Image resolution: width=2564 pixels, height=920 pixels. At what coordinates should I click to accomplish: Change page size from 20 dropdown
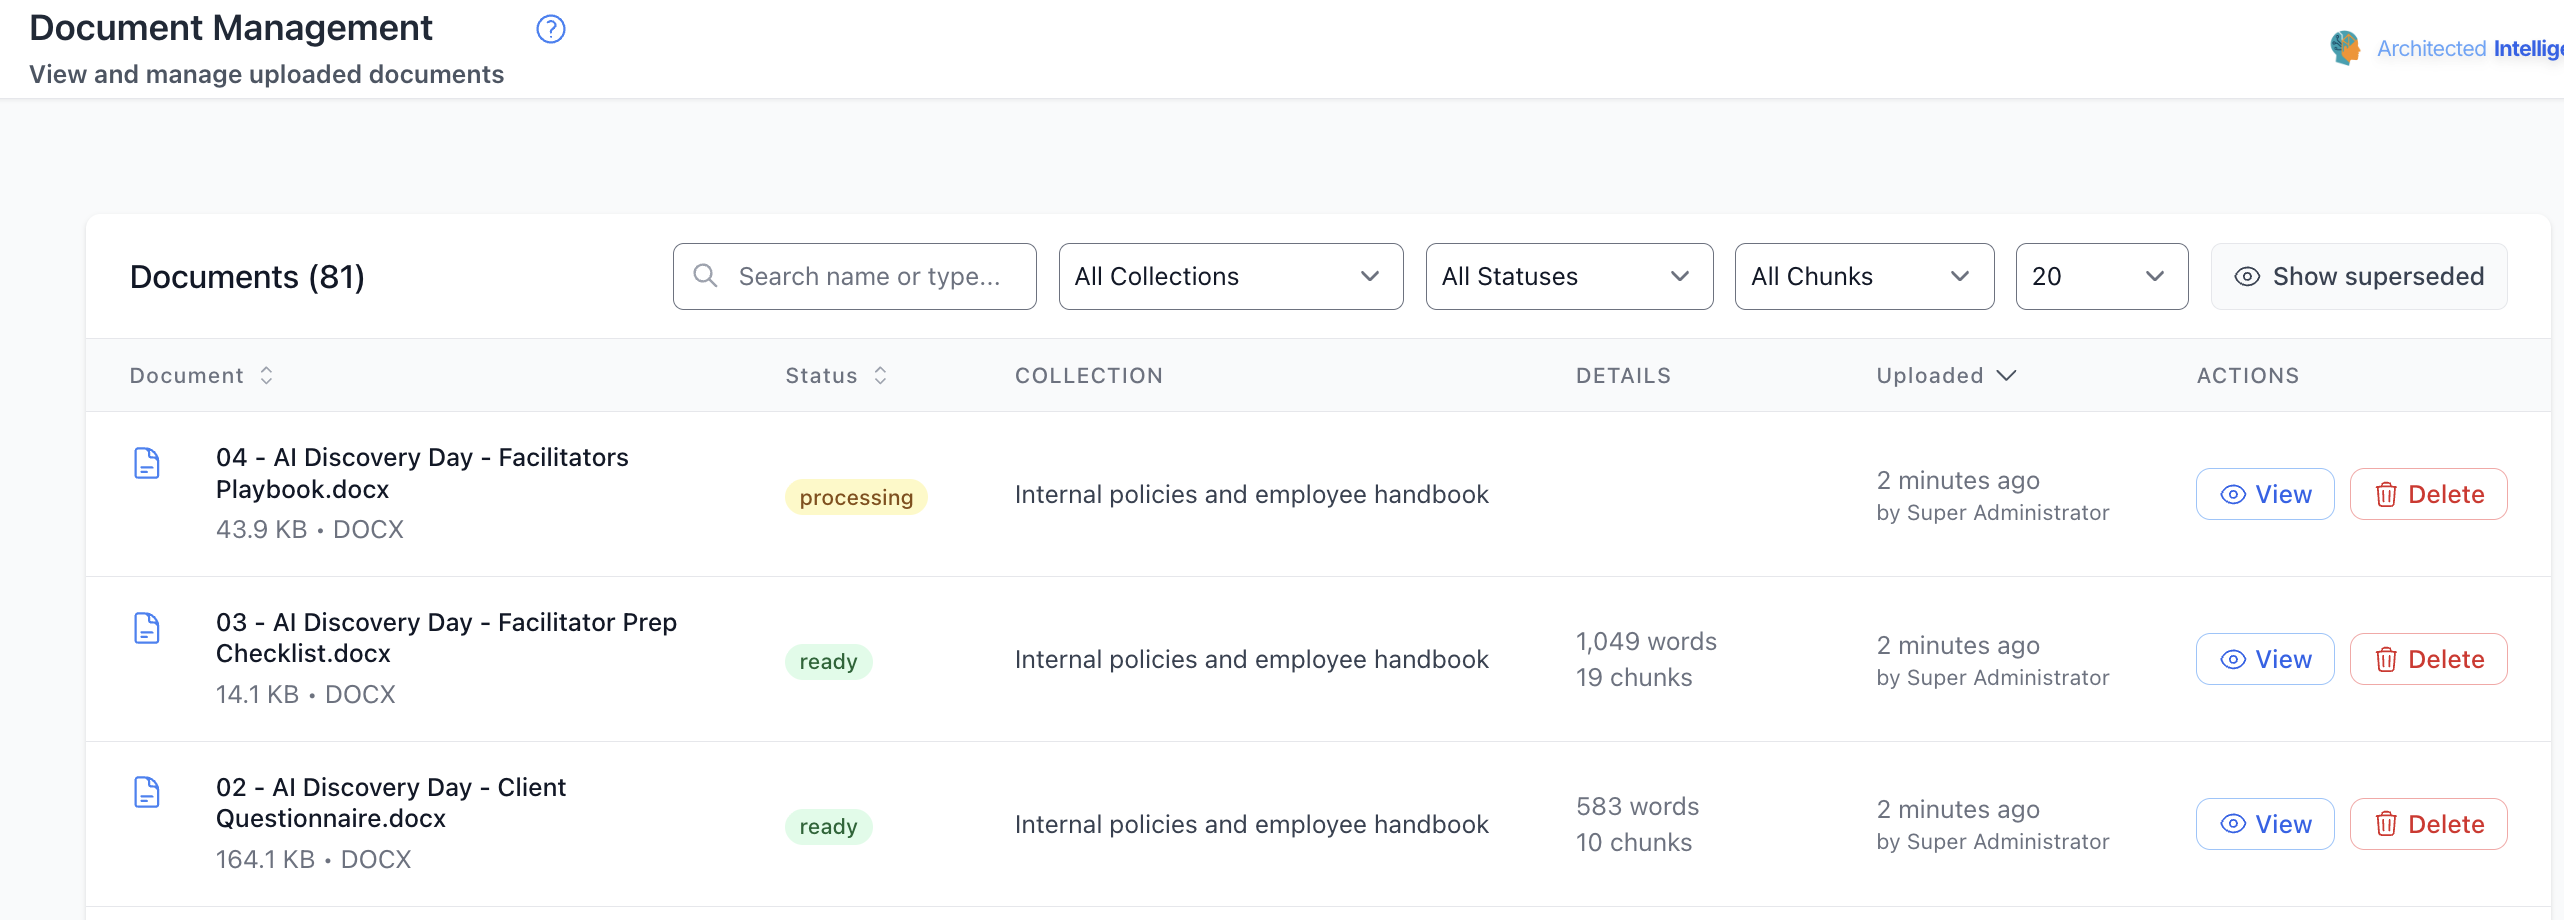pos(2101,276)
